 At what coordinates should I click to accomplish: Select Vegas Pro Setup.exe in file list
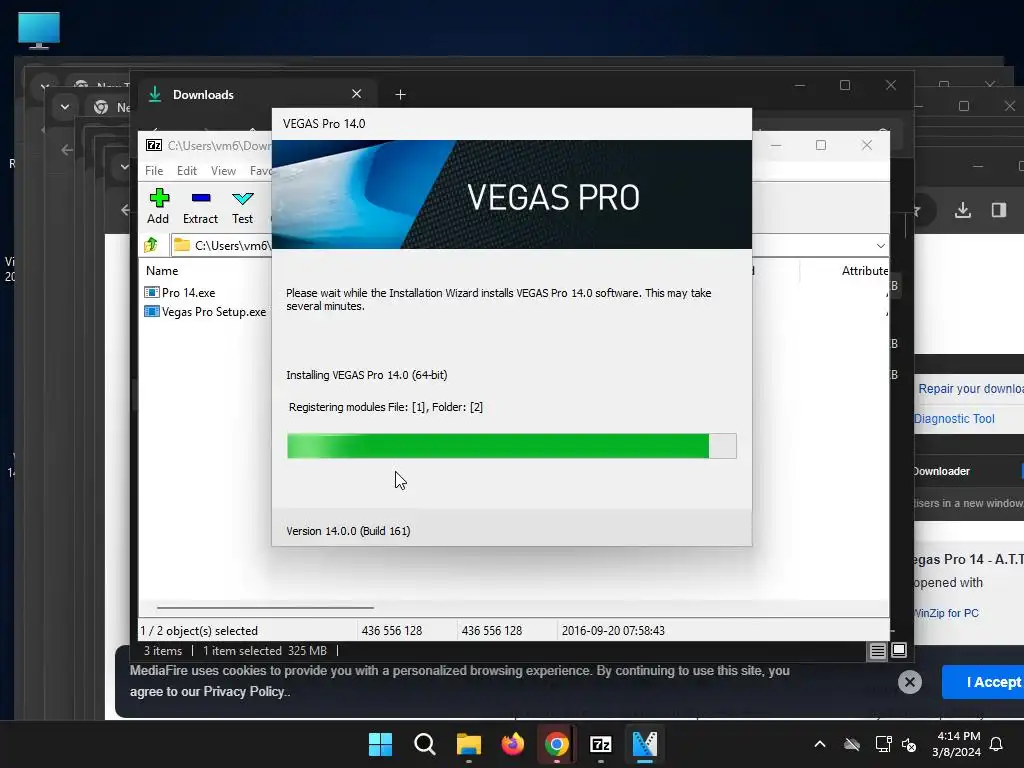point(205,312)
